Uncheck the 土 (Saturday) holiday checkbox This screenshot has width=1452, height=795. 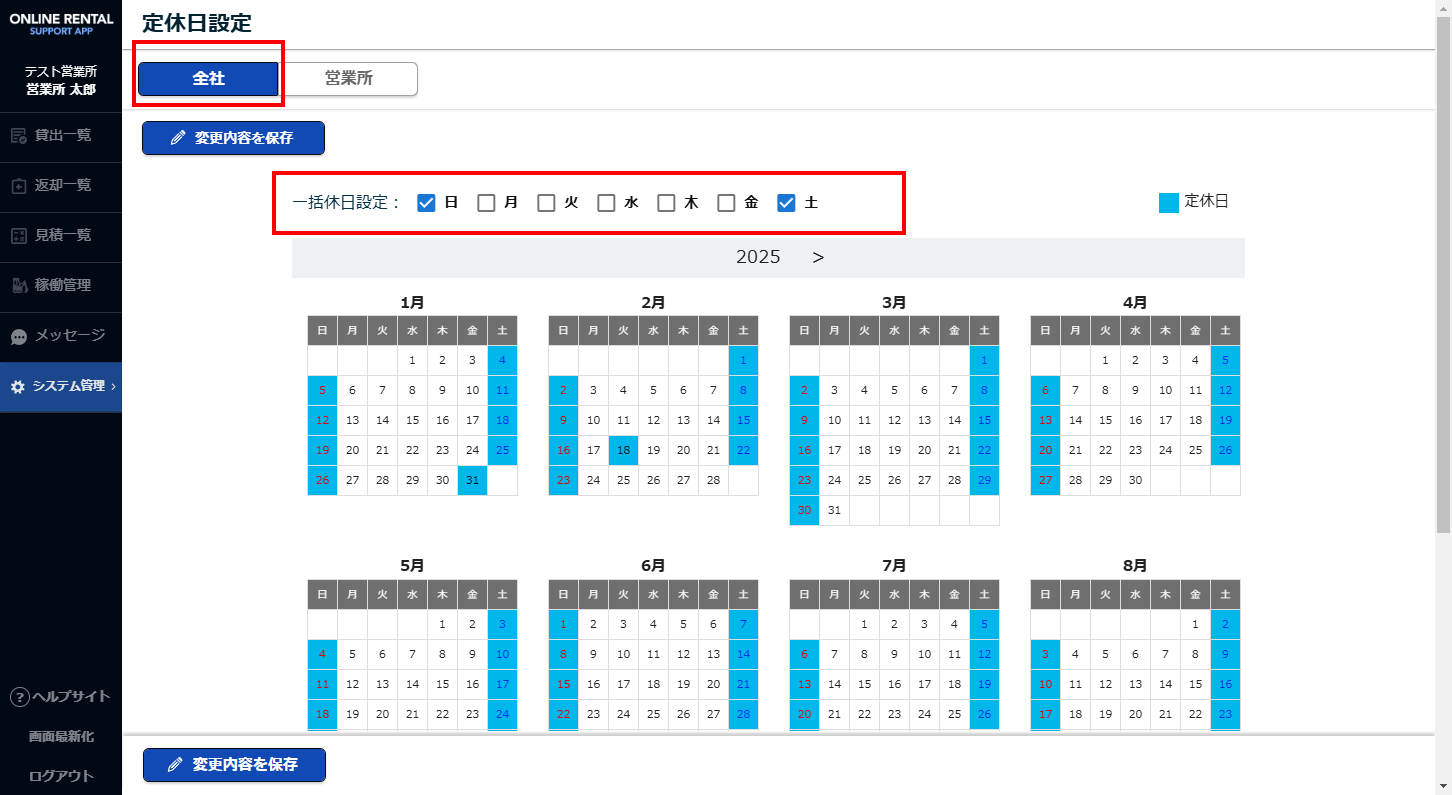pyautogui.click(x=786, y=203)
